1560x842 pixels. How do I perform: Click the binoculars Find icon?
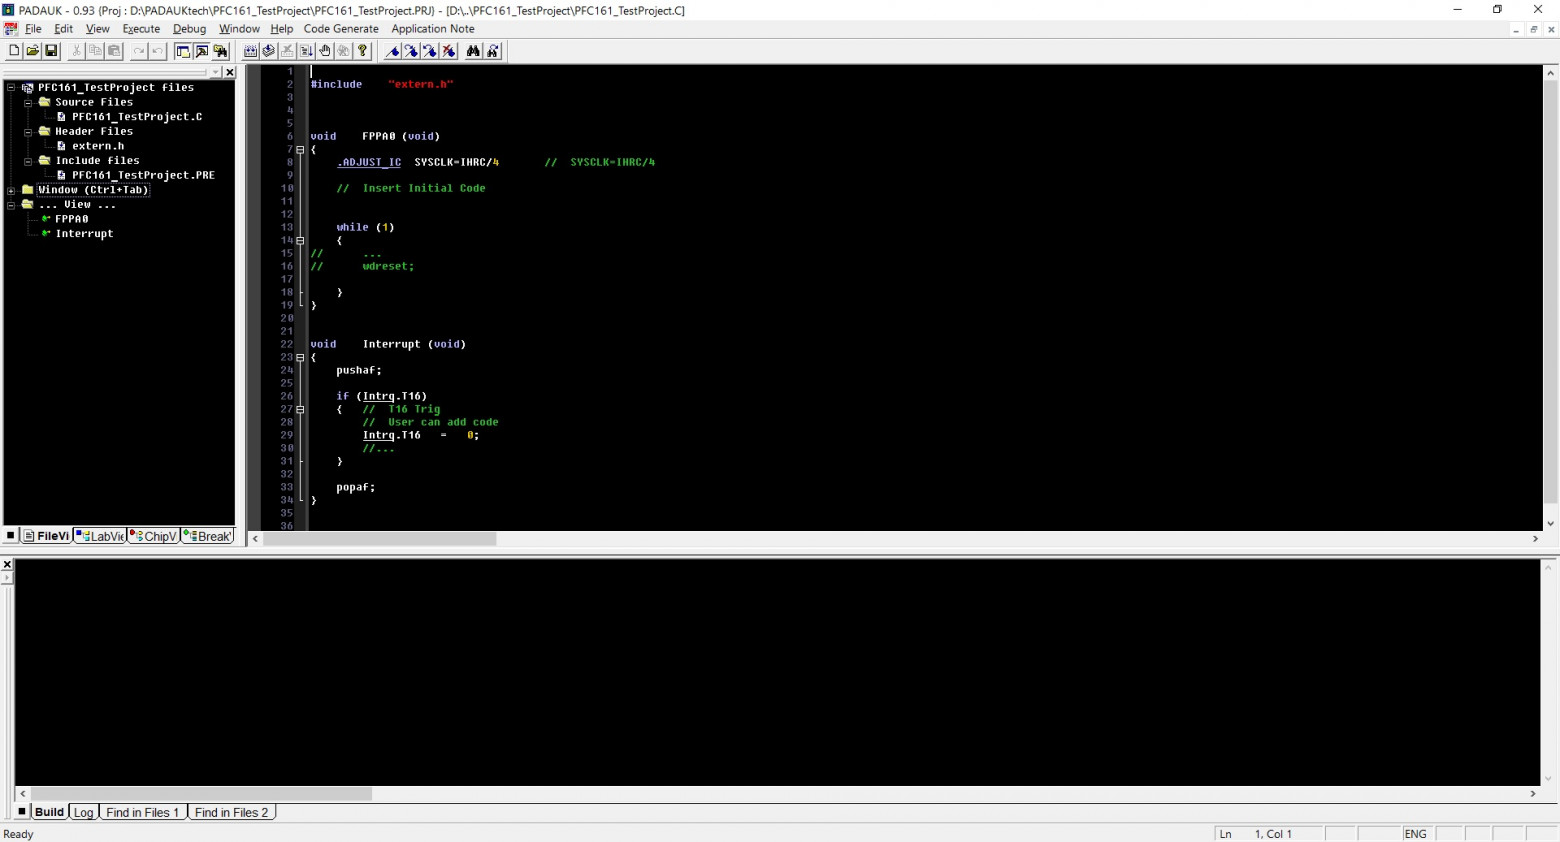point(473,51)
